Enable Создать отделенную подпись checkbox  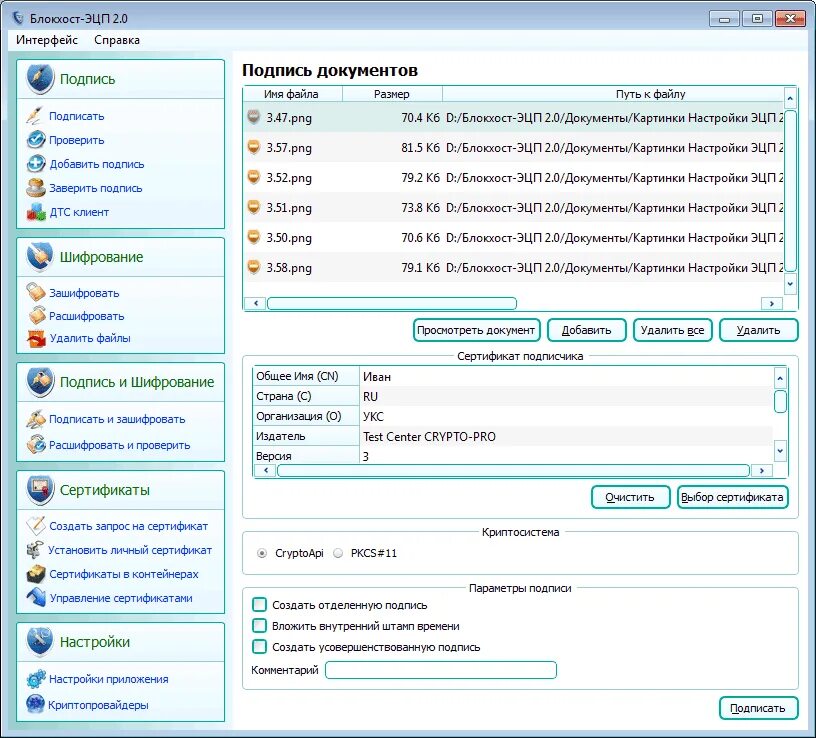pyautogui.click(x=259, y=605)
